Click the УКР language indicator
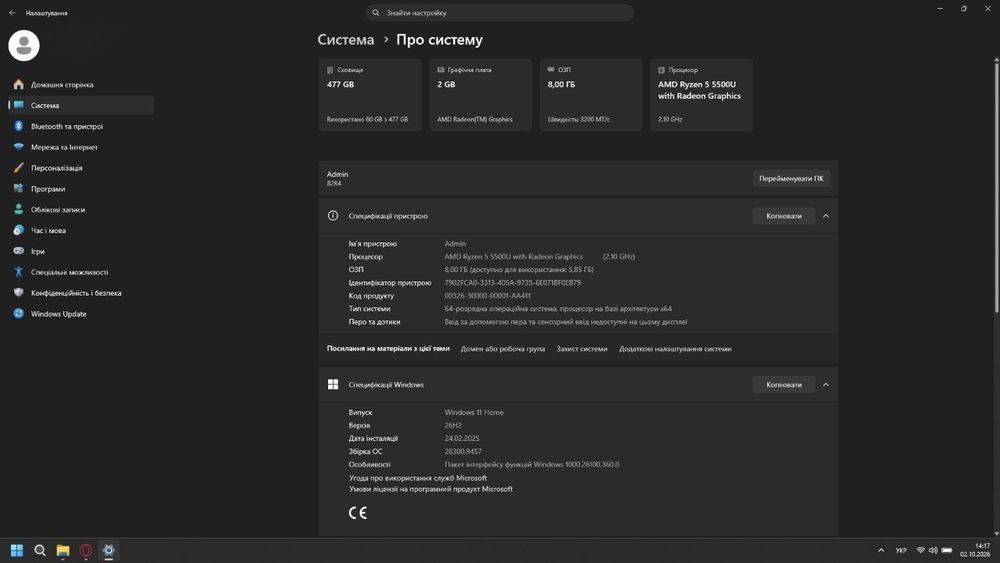Image resolution: width=1000 pixels, height=563 pixels. [x=901, y=550]
